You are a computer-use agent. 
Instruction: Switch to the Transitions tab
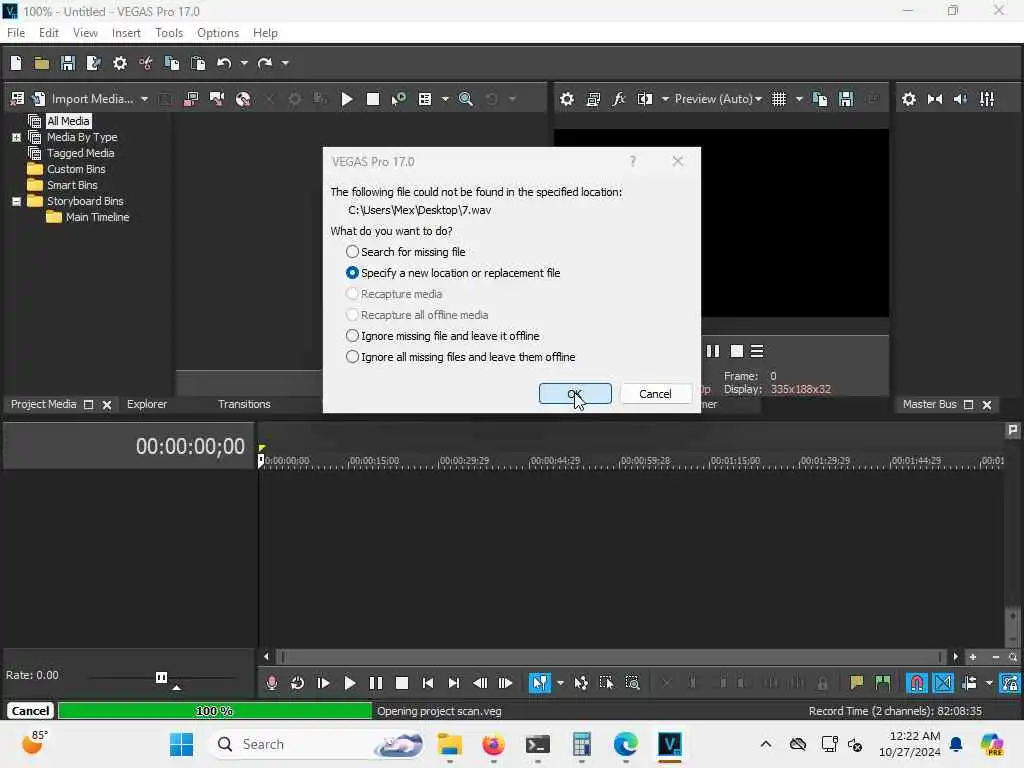pos(244,404)
